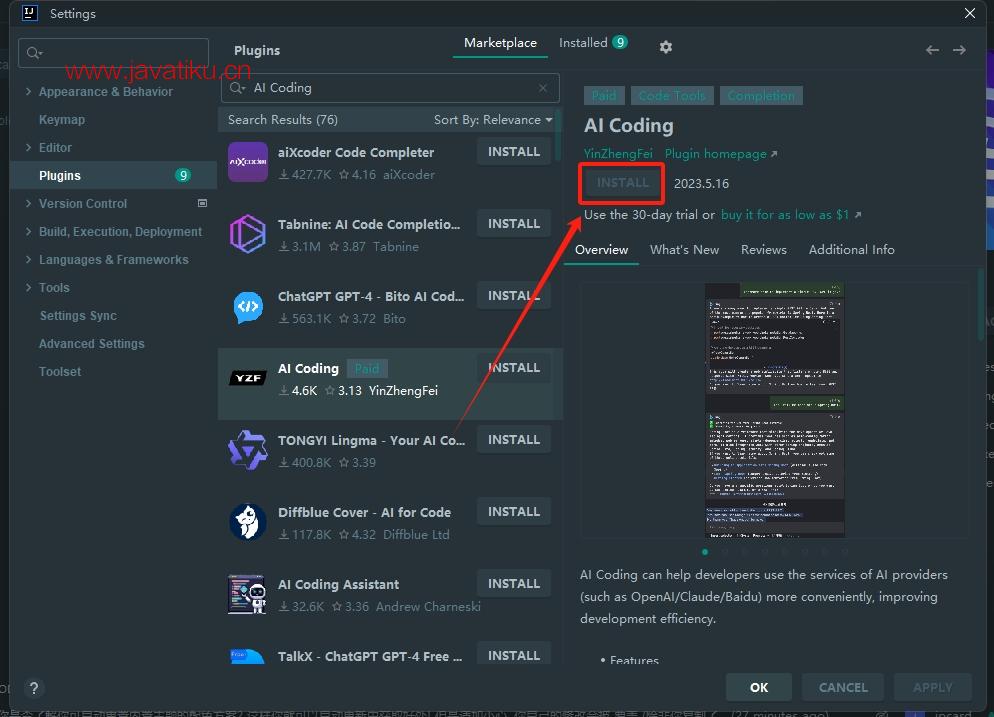Click the OK button
994x717 pixels.
click(759, 688)
